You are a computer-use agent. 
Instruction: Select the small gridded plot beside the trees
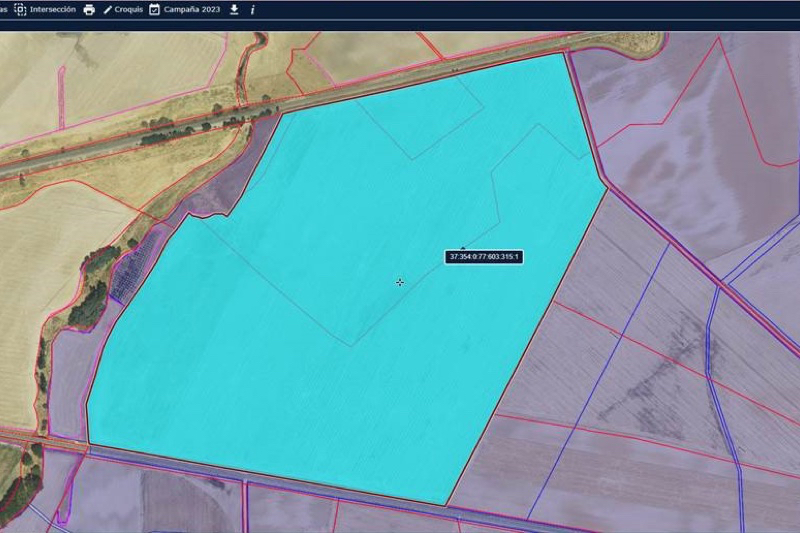[x=134, y=270]
